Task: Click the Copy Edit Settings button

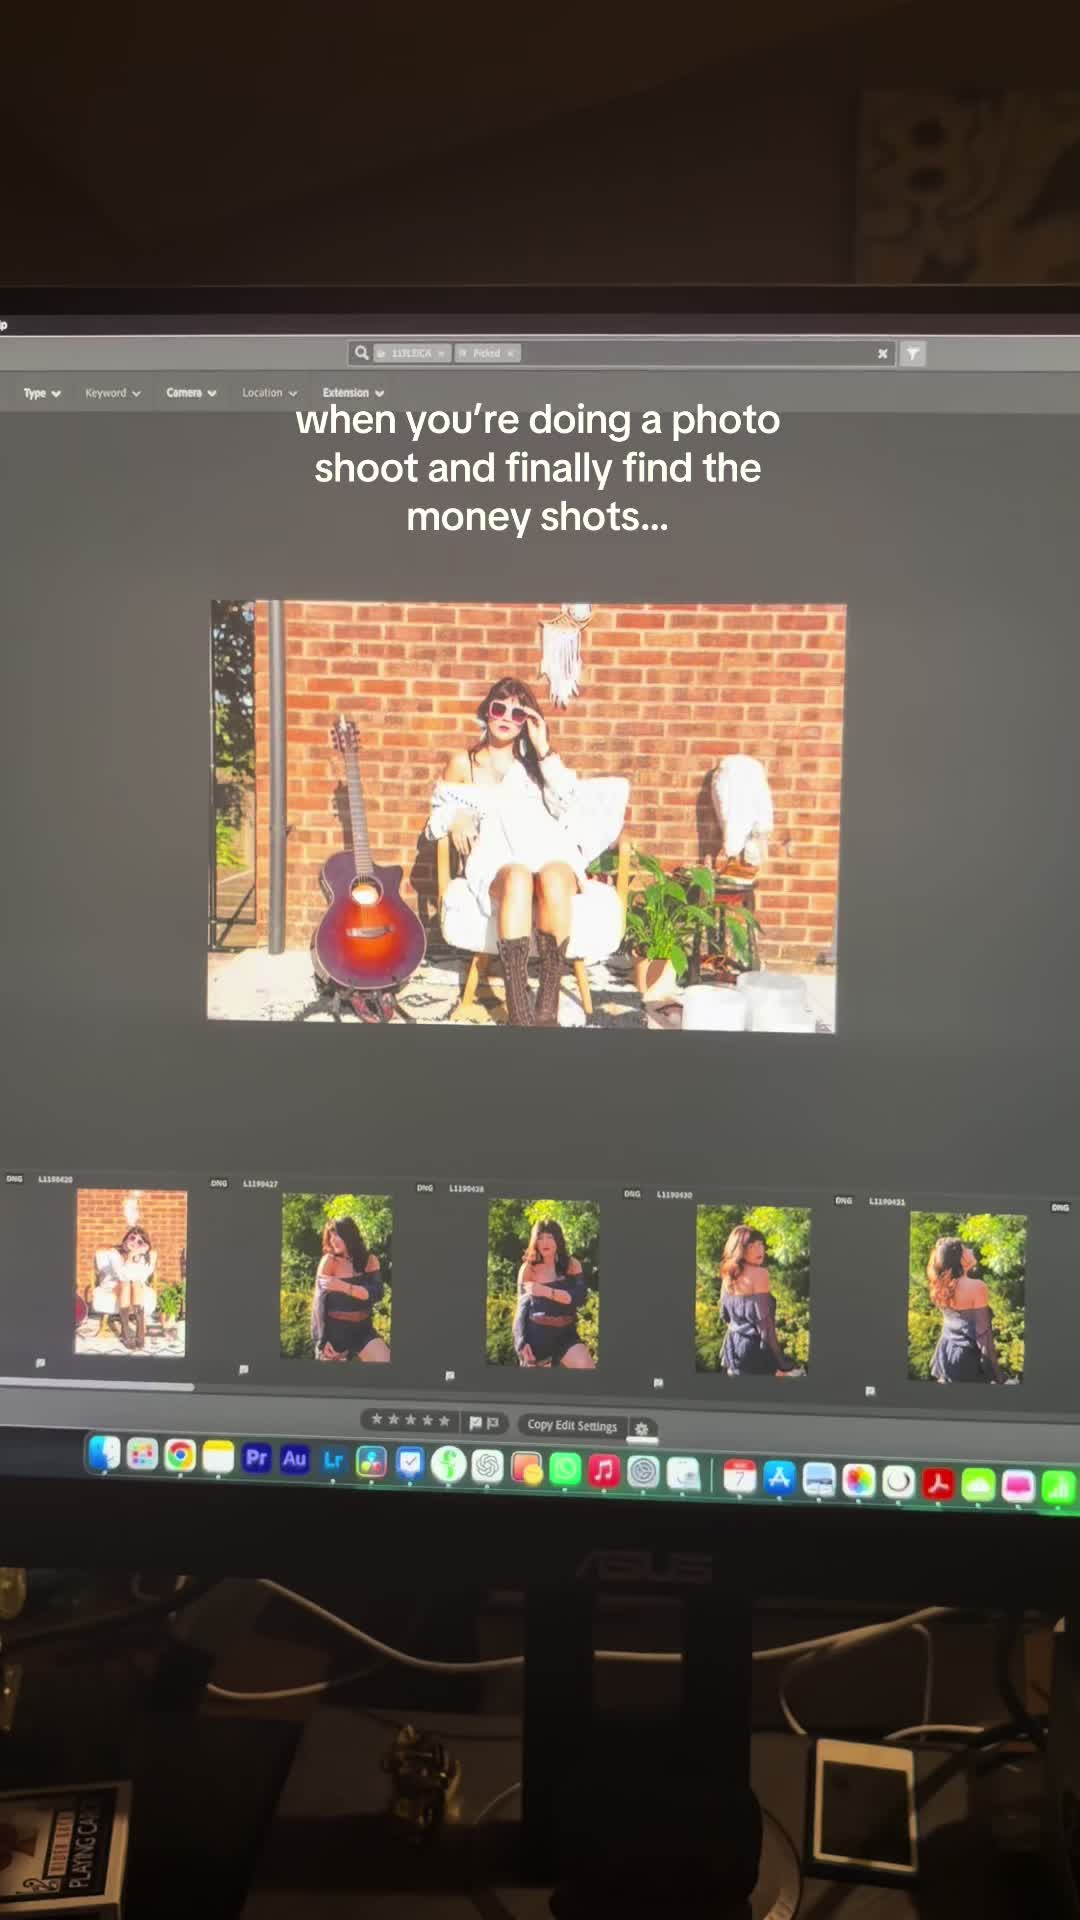Action: (x=572, y=1425)
